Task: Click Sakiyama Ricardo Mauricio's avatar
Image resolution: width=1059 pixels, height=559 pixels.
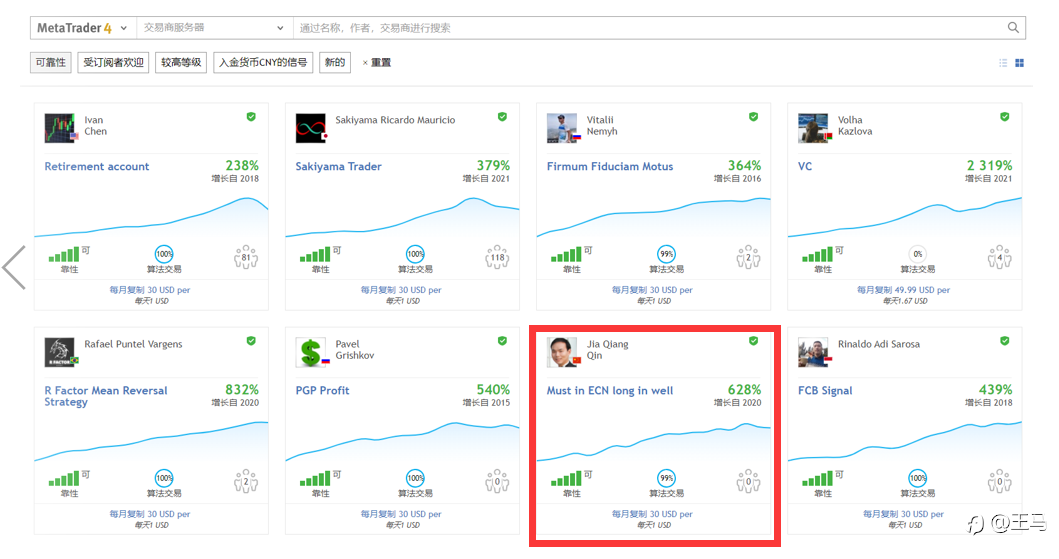Action: pyautogui.click(x=311, y=128)
